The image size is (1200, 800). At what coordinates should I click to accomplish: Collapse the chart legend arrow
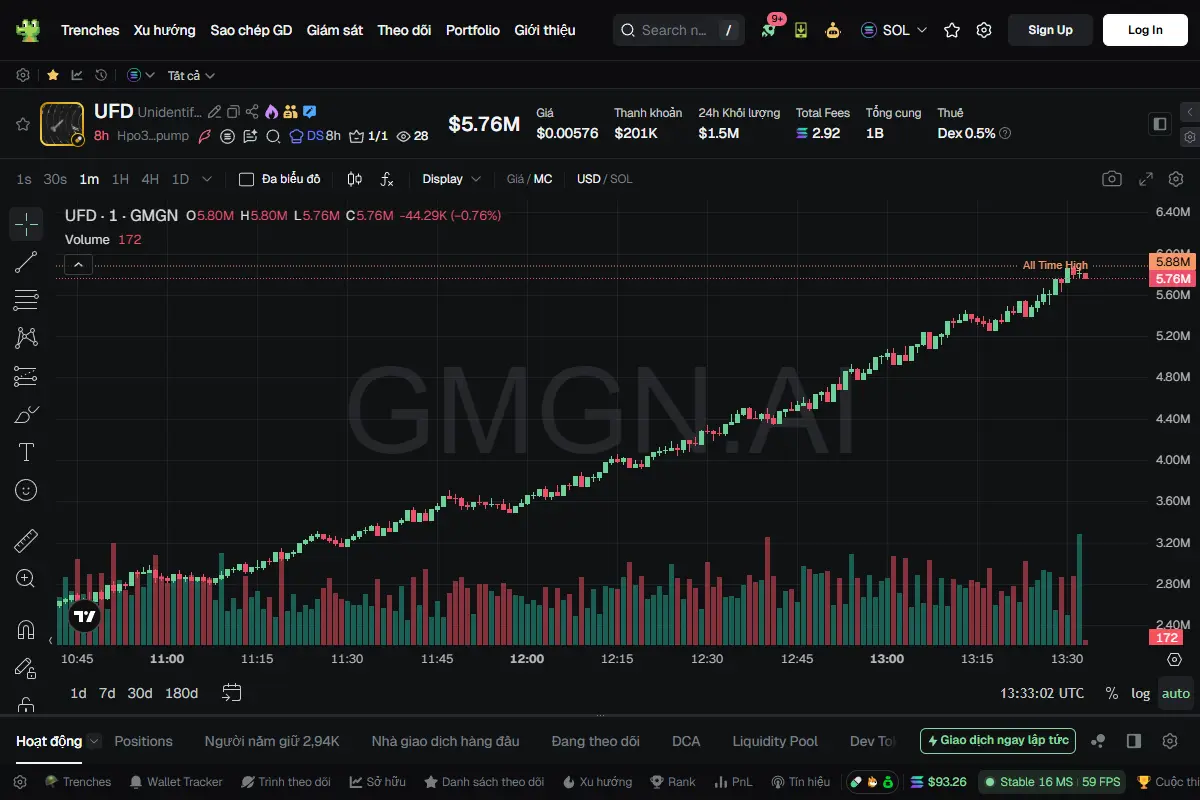click(78, 265)
